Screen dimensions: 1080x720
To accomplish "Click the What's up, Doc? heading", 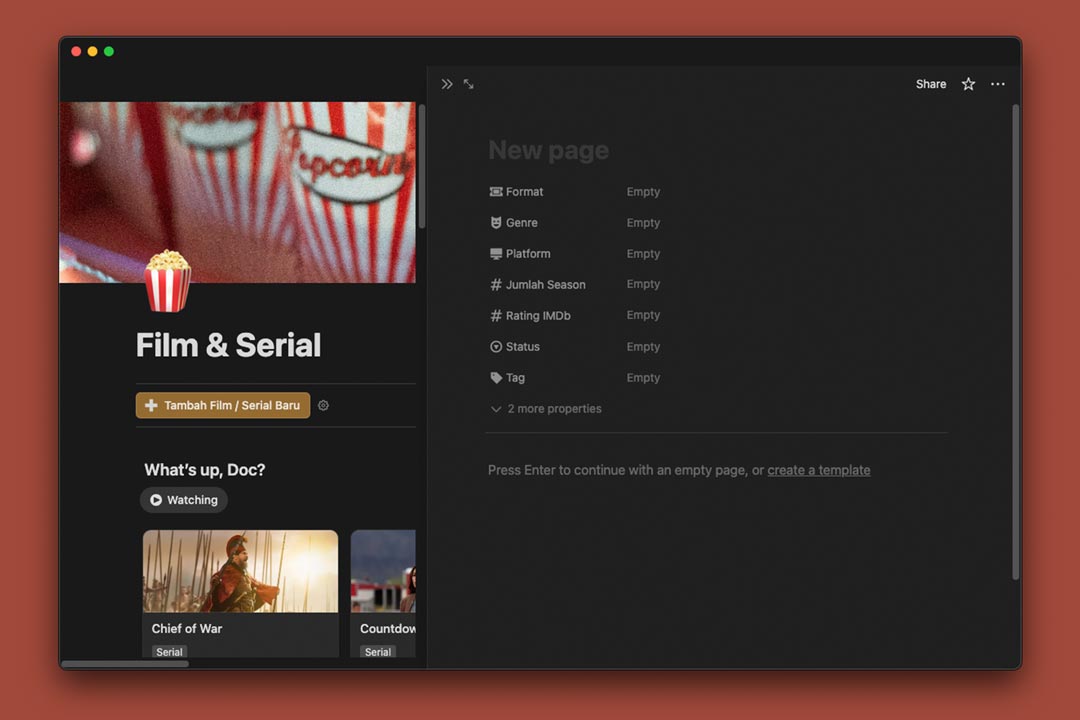I will click(x=205, y=470).
